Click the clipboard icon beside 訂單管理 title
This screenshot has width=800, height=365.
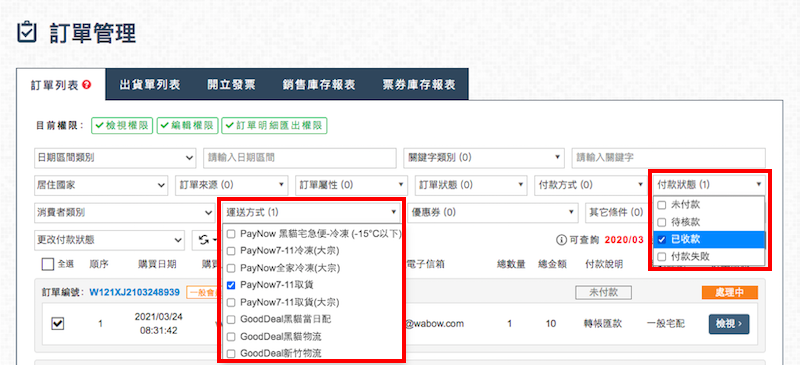[x=27, y=33]
